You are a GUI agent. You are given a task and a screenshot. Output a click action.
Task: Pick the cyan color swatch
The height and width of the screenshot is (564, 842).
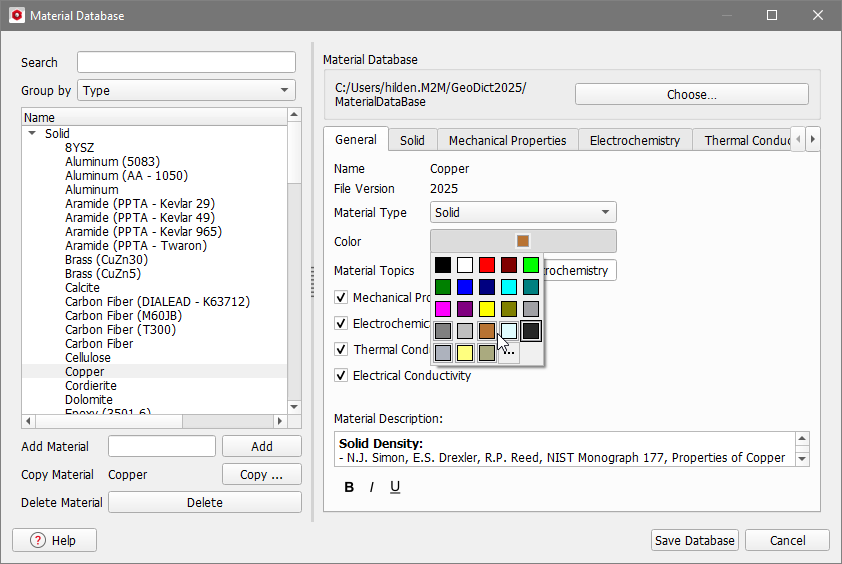pos(509,287)
